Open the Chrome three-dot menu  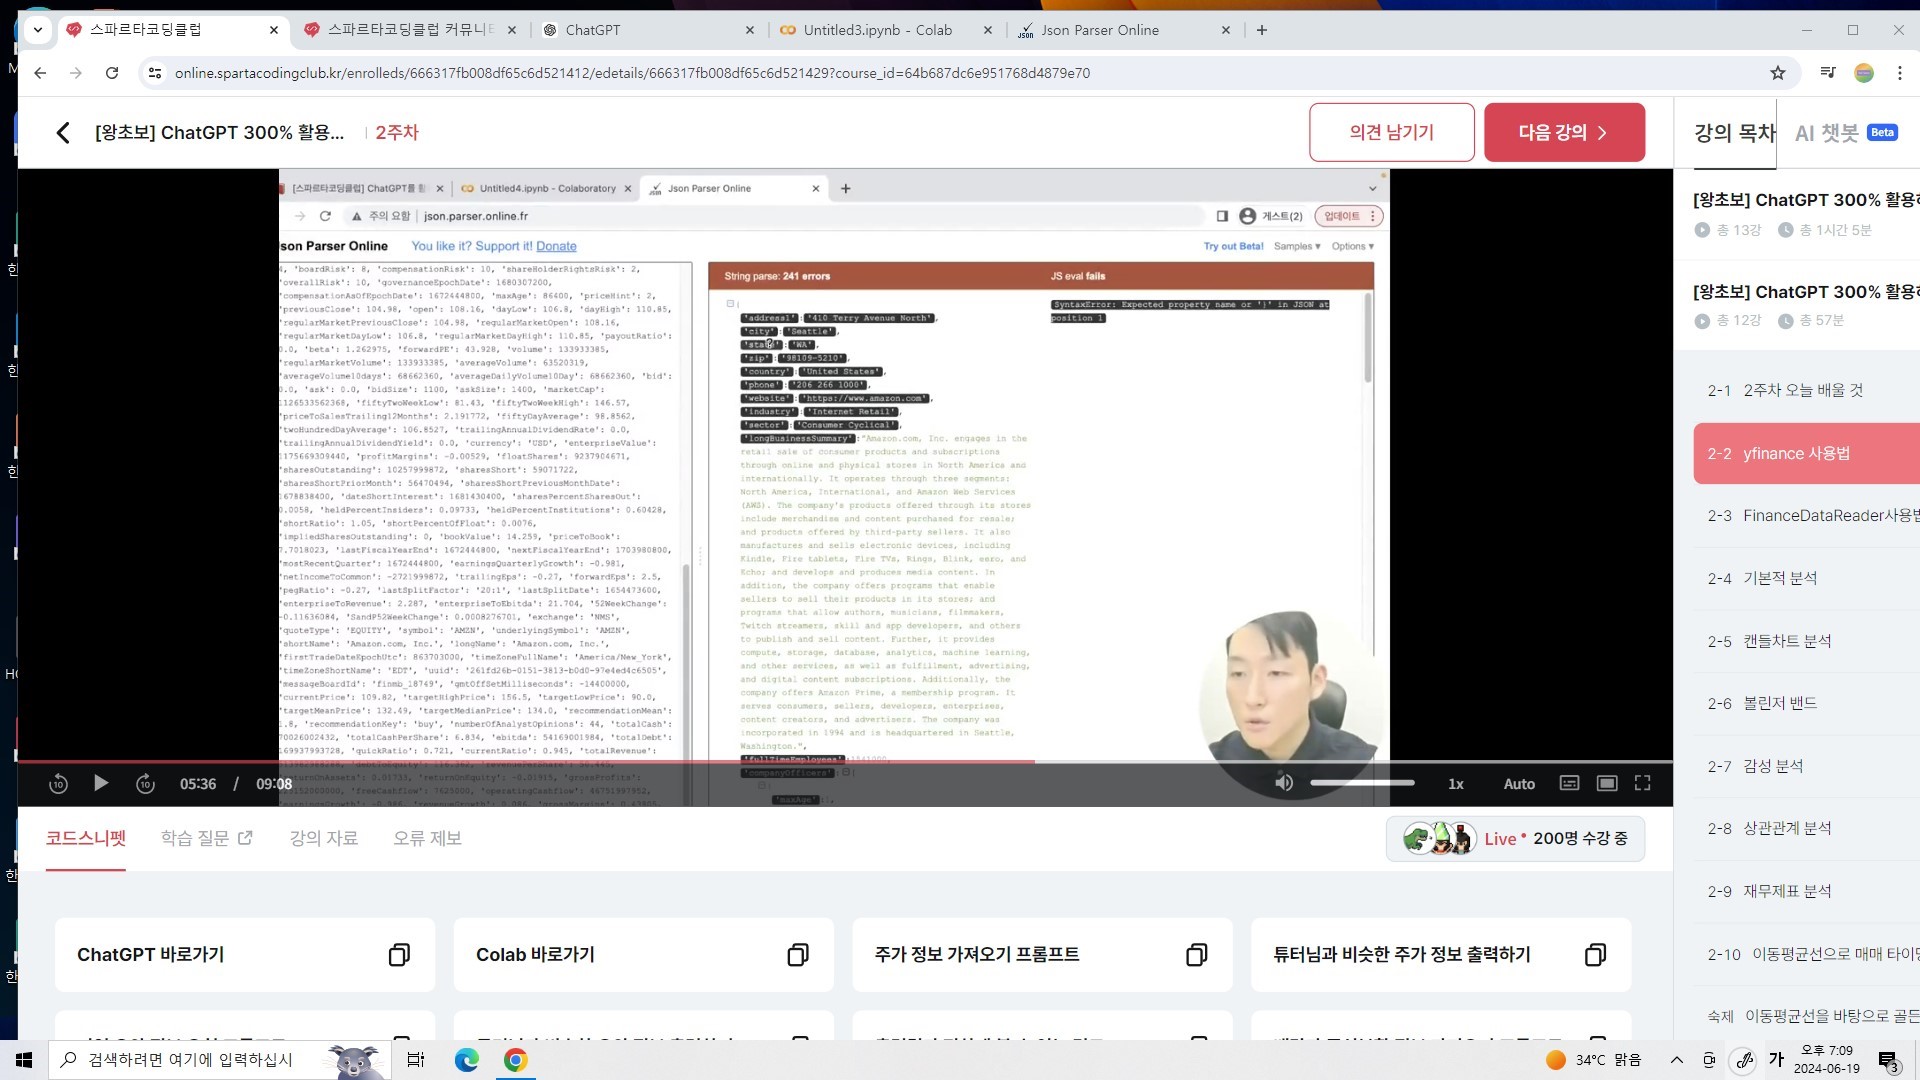click(1900, 72)
